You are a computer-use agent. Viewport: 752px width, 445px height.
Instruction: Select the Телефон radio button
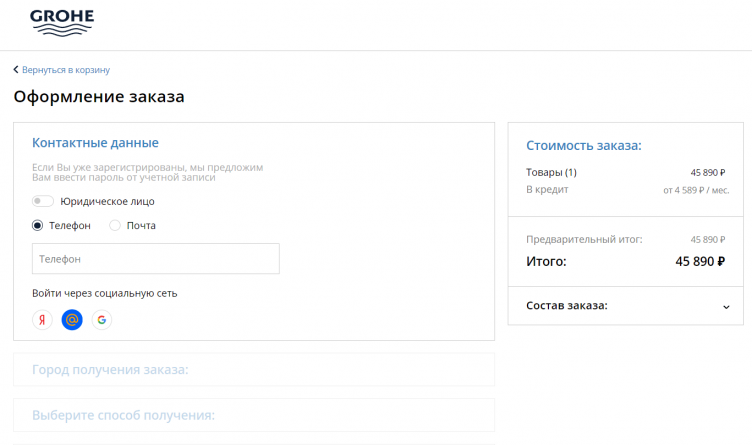point(38,225)
